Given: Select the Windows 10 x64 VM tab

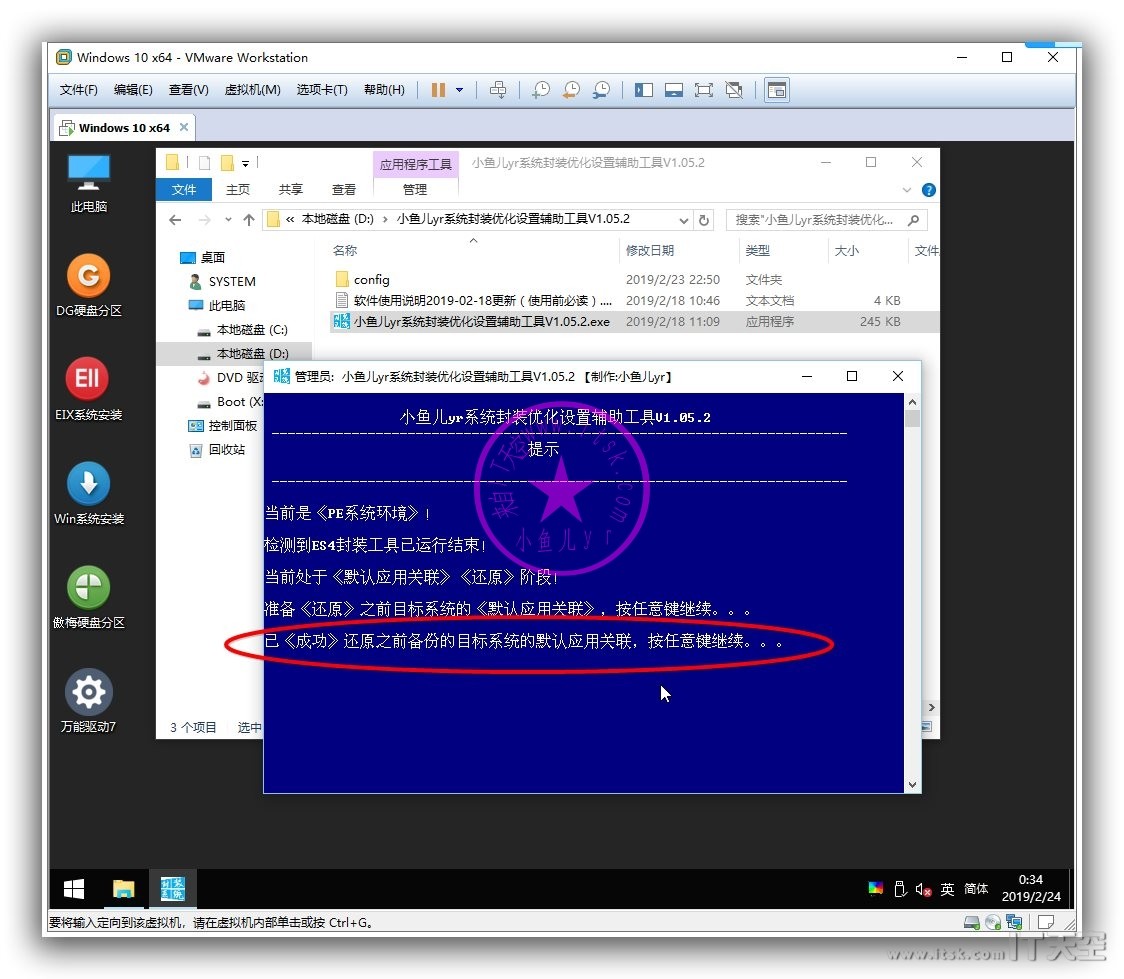Looking at the screenshot, I should pyautogui.click(x=124, y=128).
